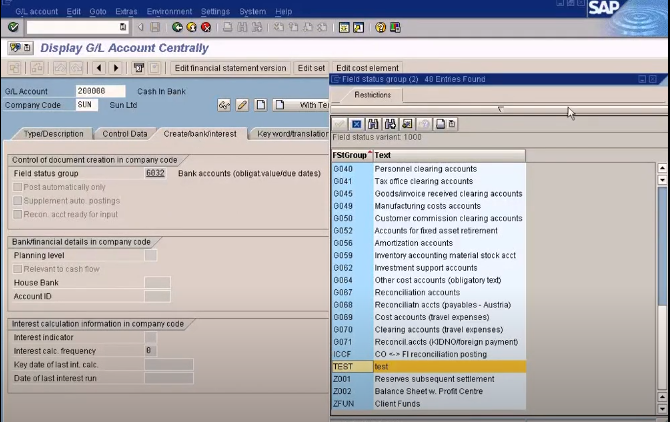This screenshot has height=422, width=670.
Task: Select row ICCF CO <-> FI reconciliation posting
Action: 429,354
